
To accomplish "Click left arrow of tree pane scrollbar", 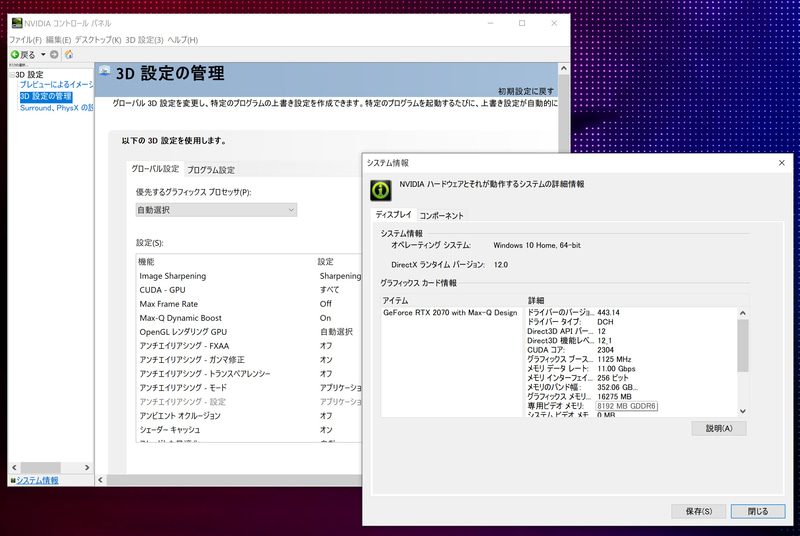I will coord(14,467).
